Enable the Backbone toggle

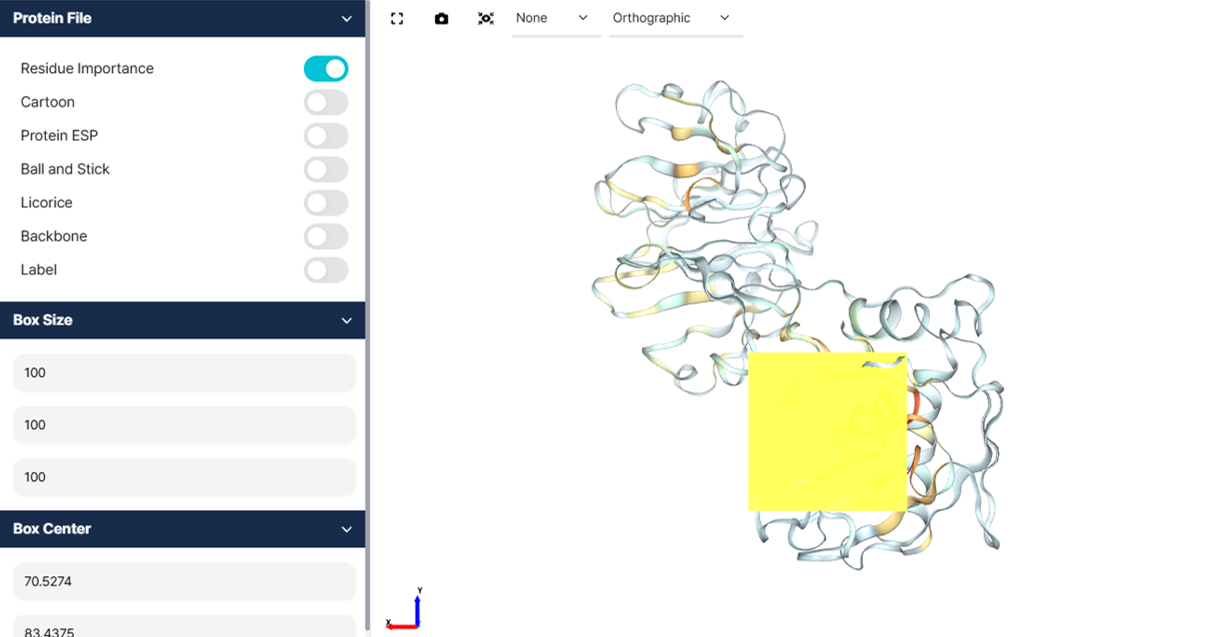pyautogui.click(x=326, y=236)
